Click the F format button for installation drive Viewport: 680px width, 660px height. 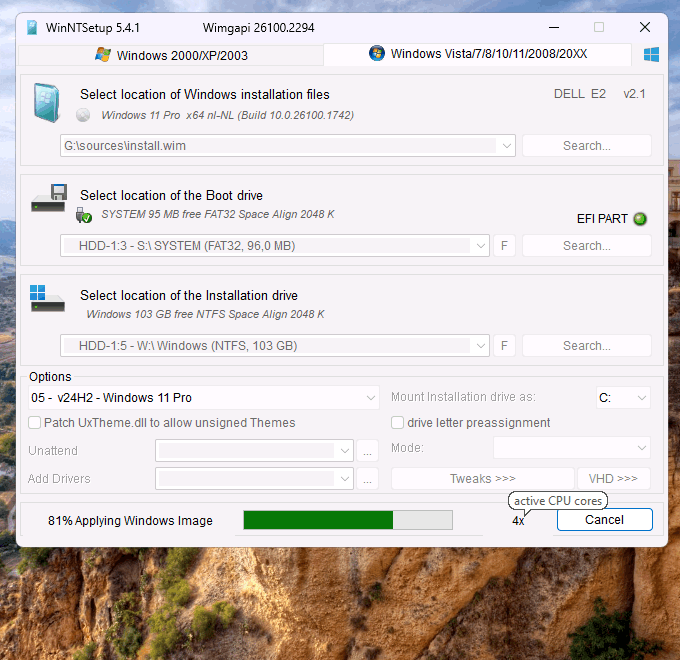pos(504,346)
